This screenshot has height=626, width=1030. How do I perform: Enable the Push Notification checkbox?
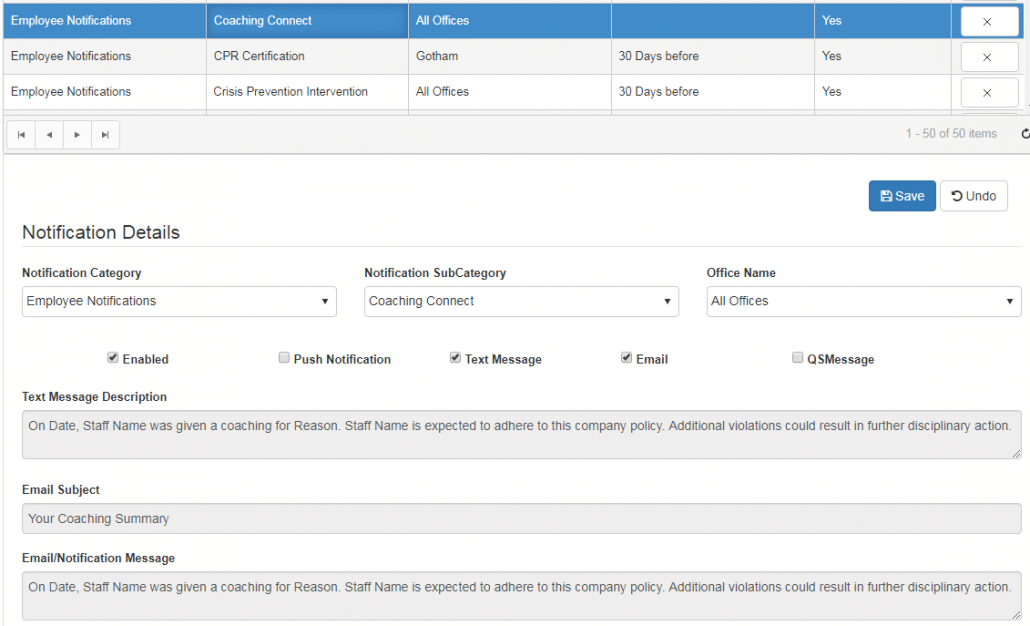tap(284, 357)
